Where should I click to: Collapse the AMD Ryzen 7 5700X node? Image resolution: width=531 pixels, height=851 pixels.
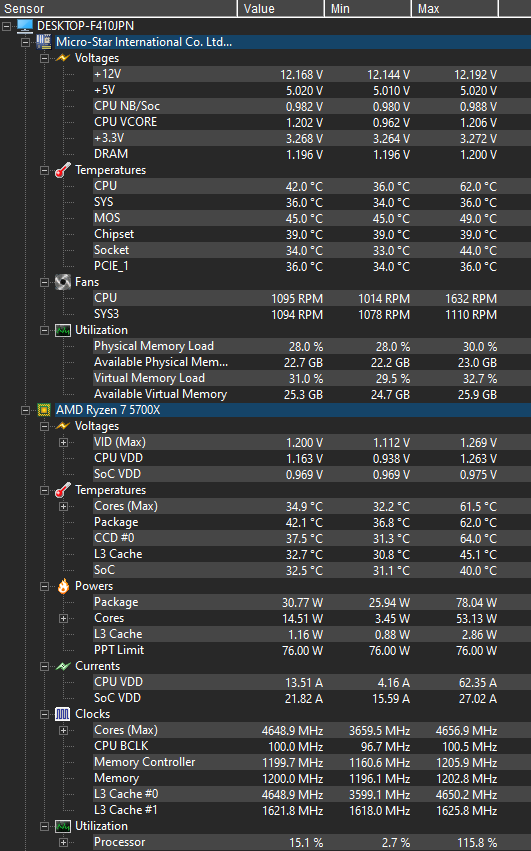pyautogui.click(x=26, y=410)
